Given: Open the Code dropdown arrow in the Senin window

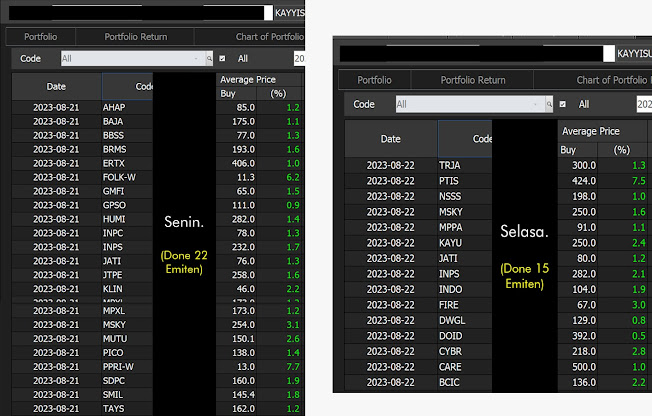Looking at the screenshot, I should (196, 59).
